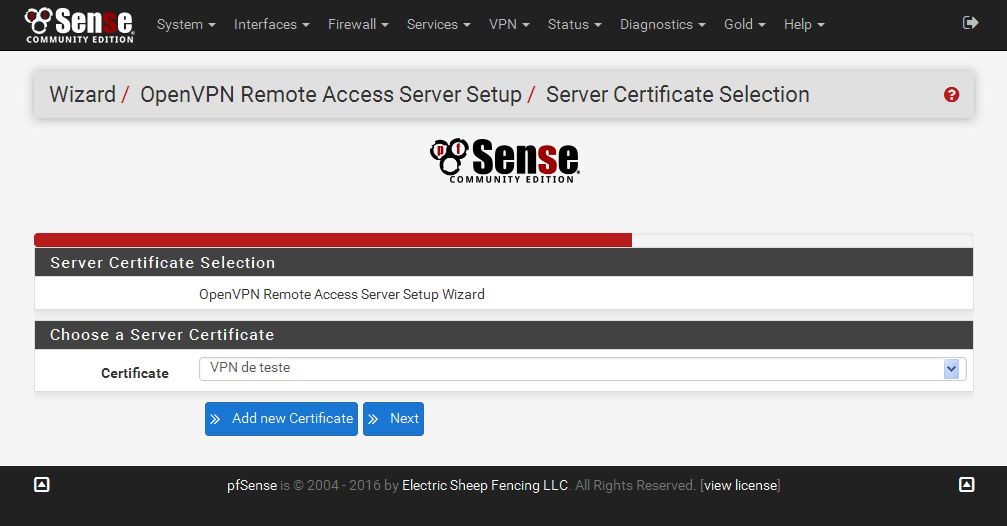Open the Interfaces menu
The image size is (1007, 526).
271,24
